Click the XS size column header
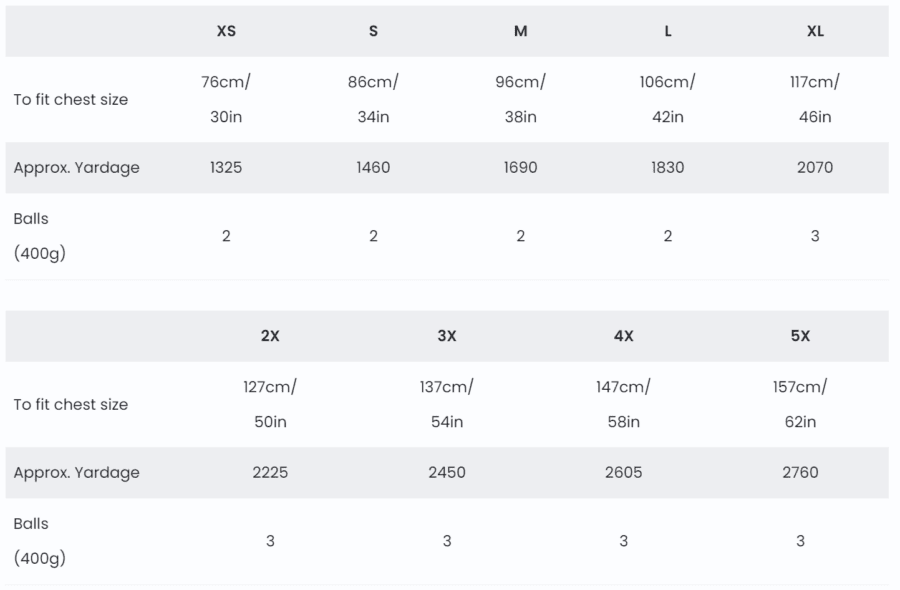 click(x=226, y=31)
